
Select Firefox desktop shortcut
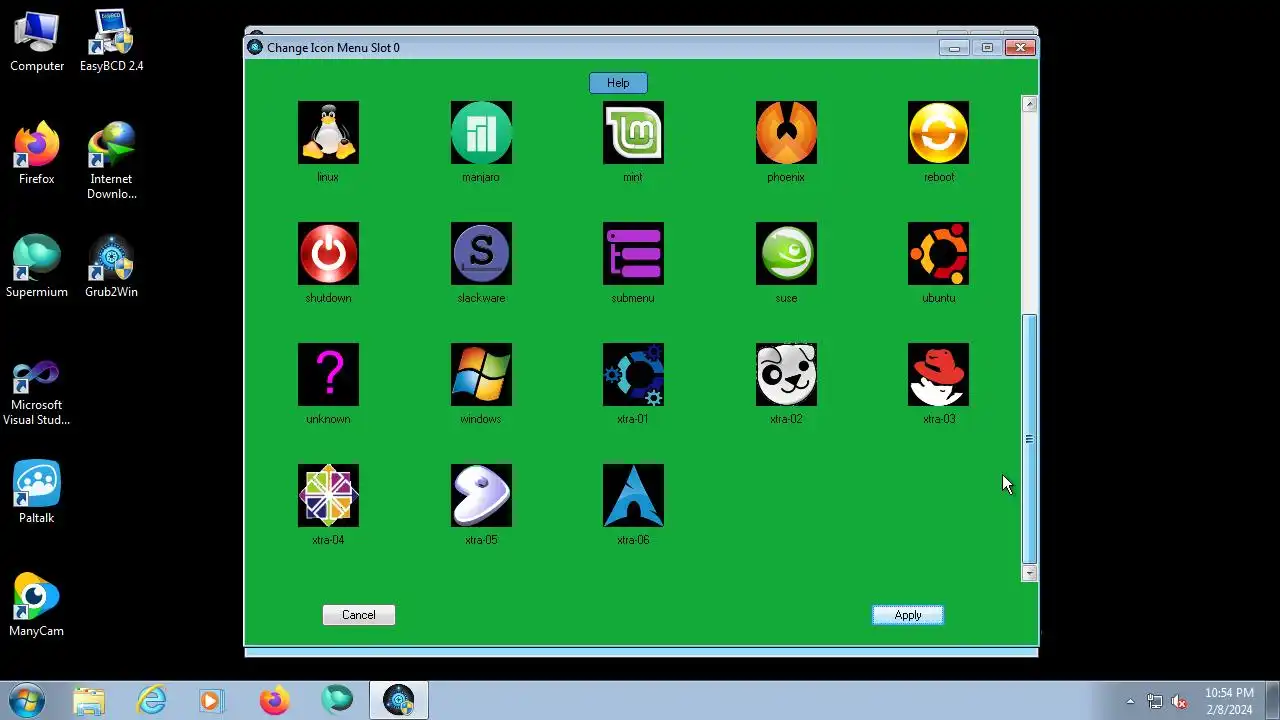pyautogui.click(x=37, y=154)
